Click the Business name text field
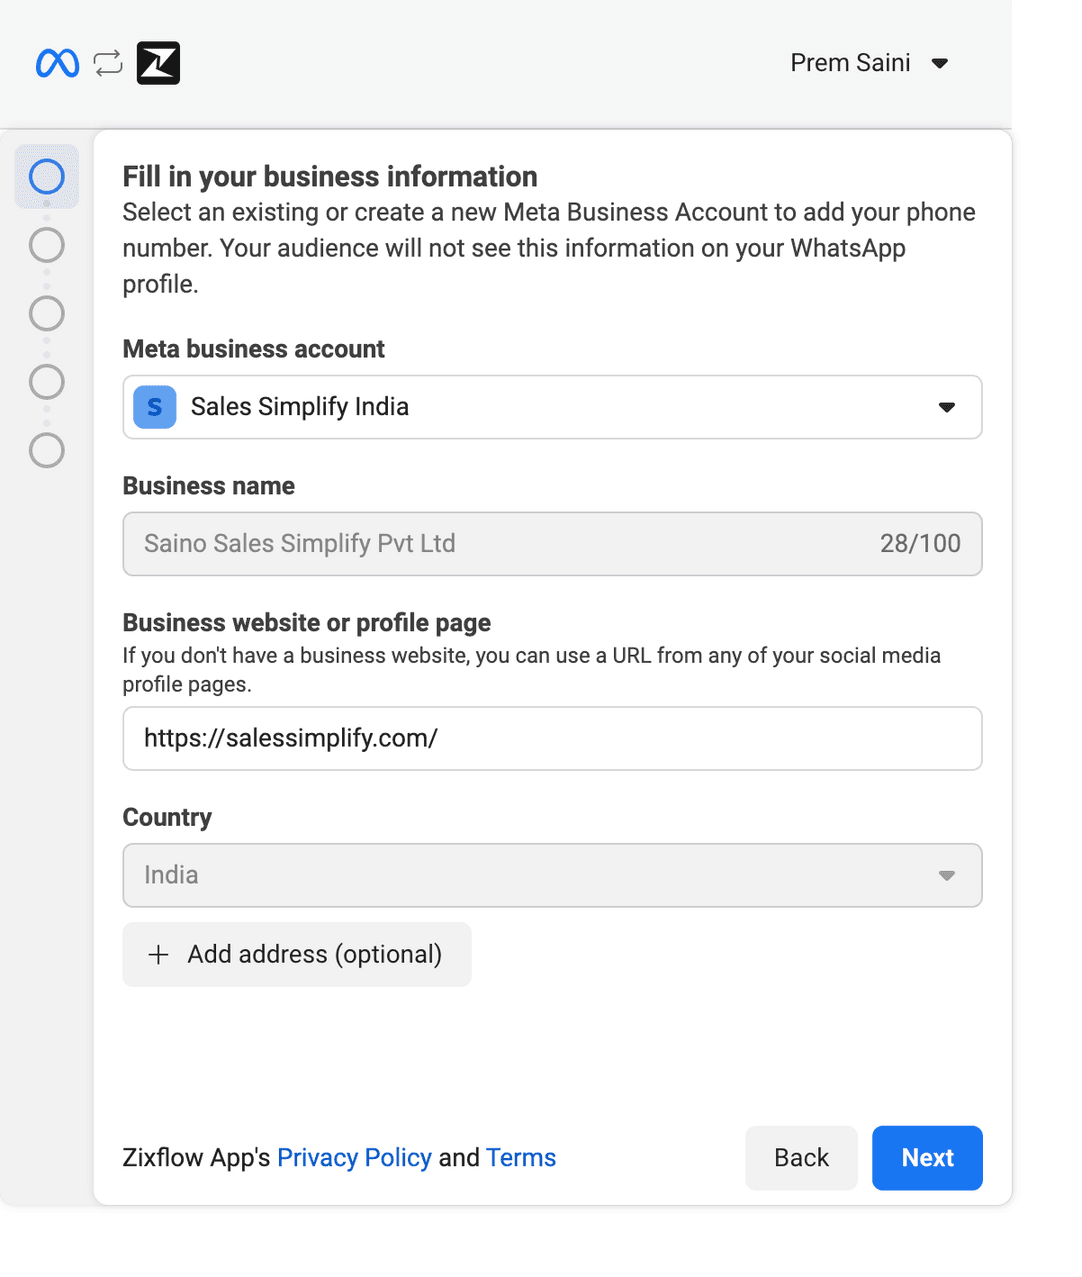The height and width of the screenshot is (1277, 1082). (x=500, y=544)
